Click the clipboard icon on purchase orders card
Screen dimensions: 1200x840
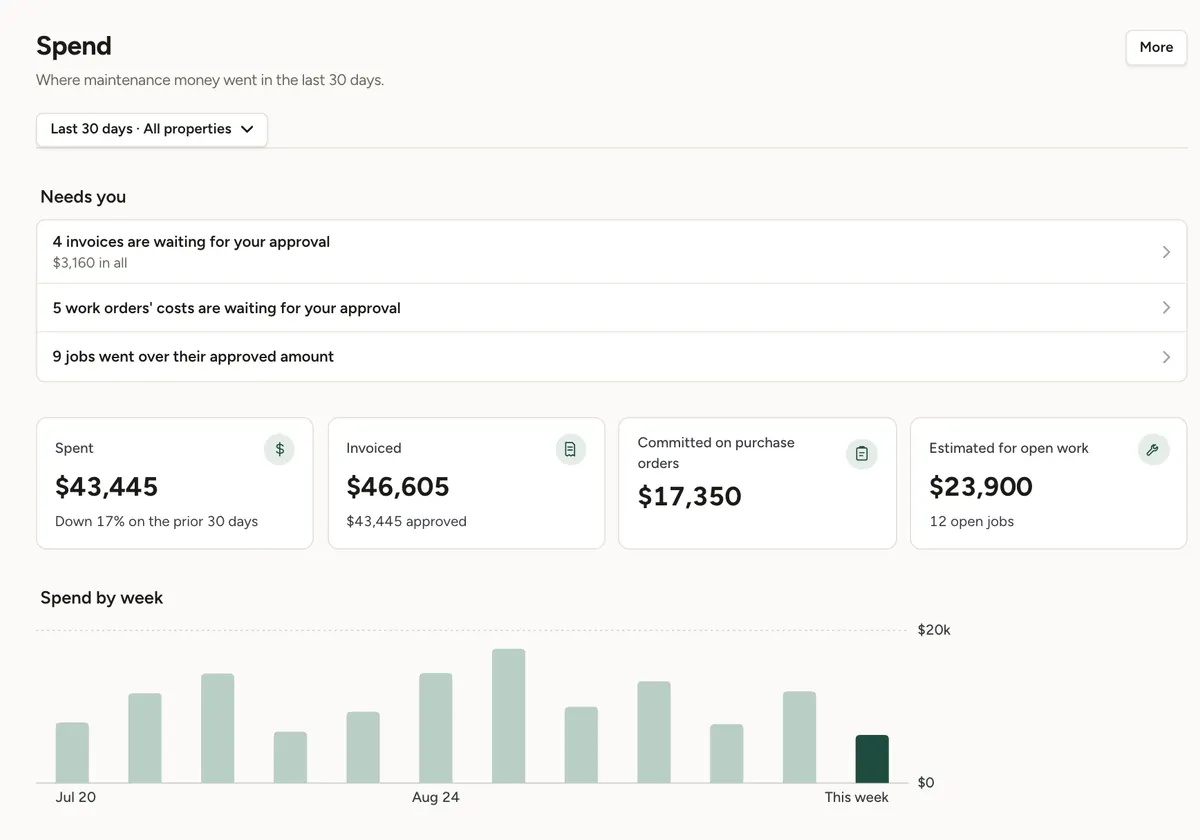(x=862, y=454)
